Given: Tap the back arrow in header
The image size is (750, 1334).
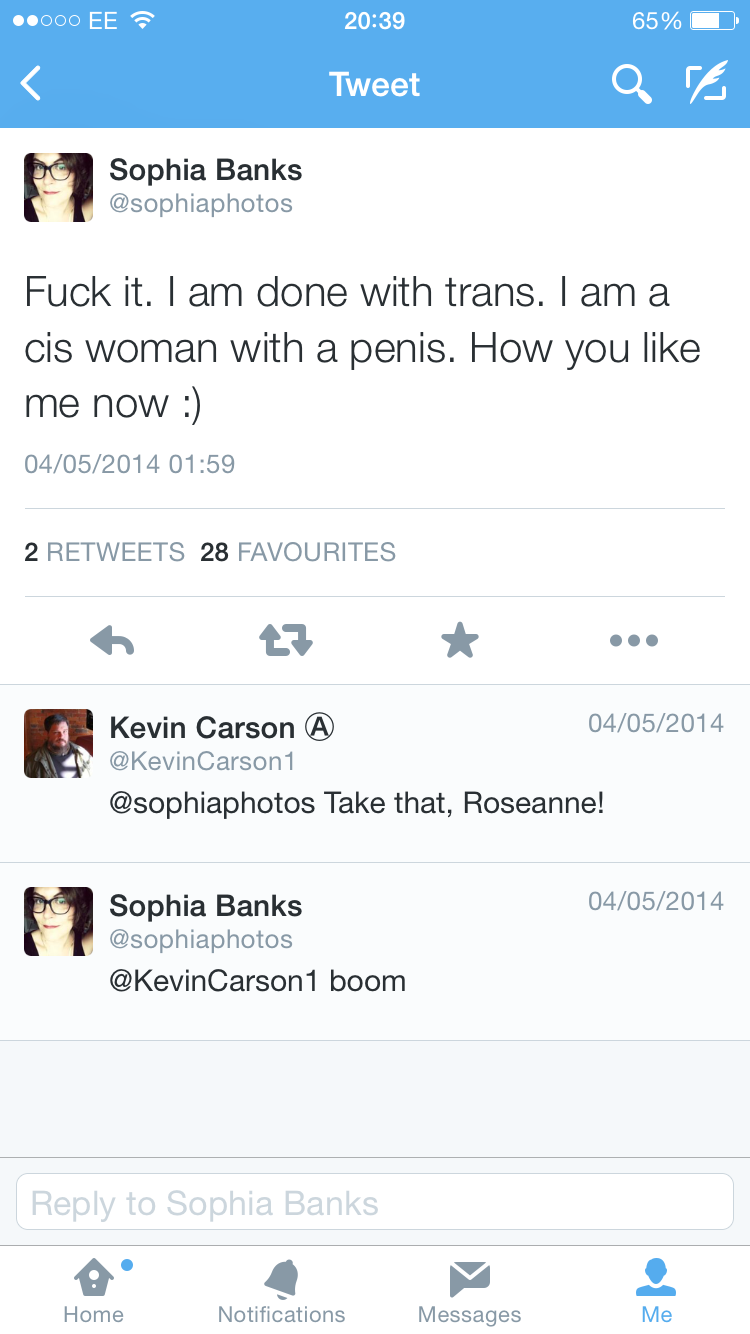Looking at the screenshot, I should coord(32,84).
